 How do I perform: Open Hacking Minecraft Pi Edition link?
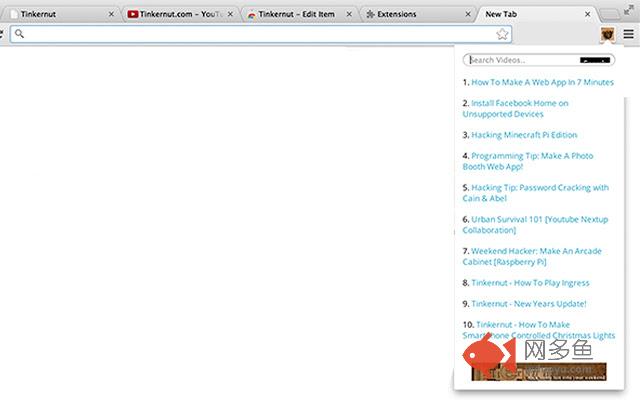pyautogui.click(x=524, y=135)
